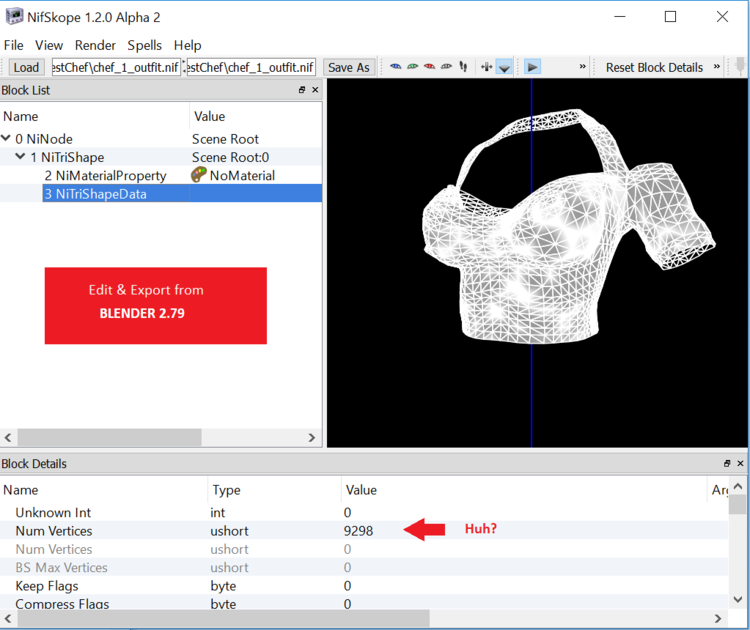Click Block Details Type column header
This screenshot has height=630, width=750.
(275, 490)
